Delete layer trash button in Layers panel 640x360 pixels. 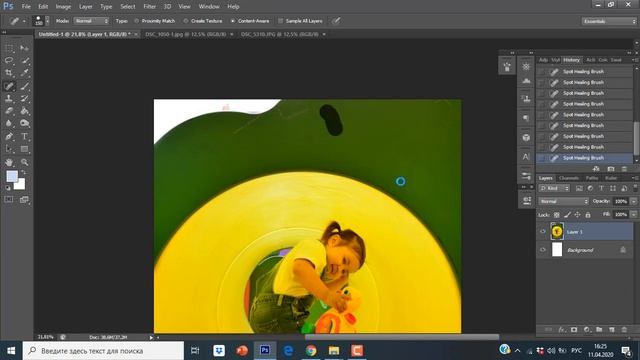pyautogui.click(x=624, y=329)
